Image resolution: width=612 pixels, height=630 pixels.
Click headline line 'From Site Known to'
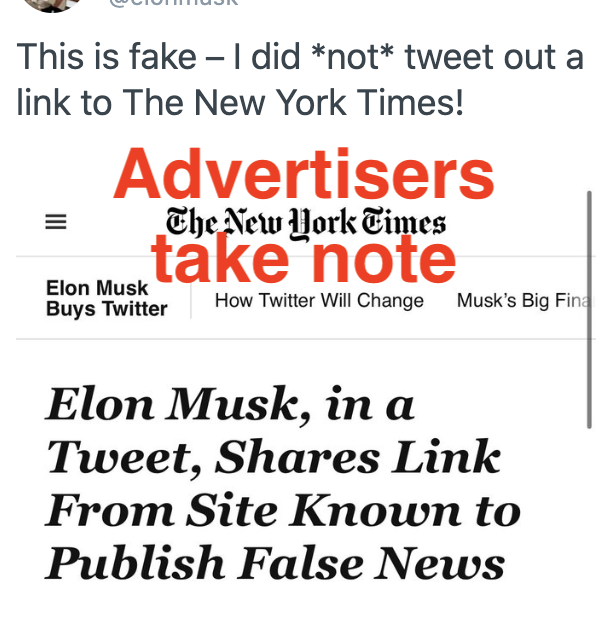click(282, 511)
